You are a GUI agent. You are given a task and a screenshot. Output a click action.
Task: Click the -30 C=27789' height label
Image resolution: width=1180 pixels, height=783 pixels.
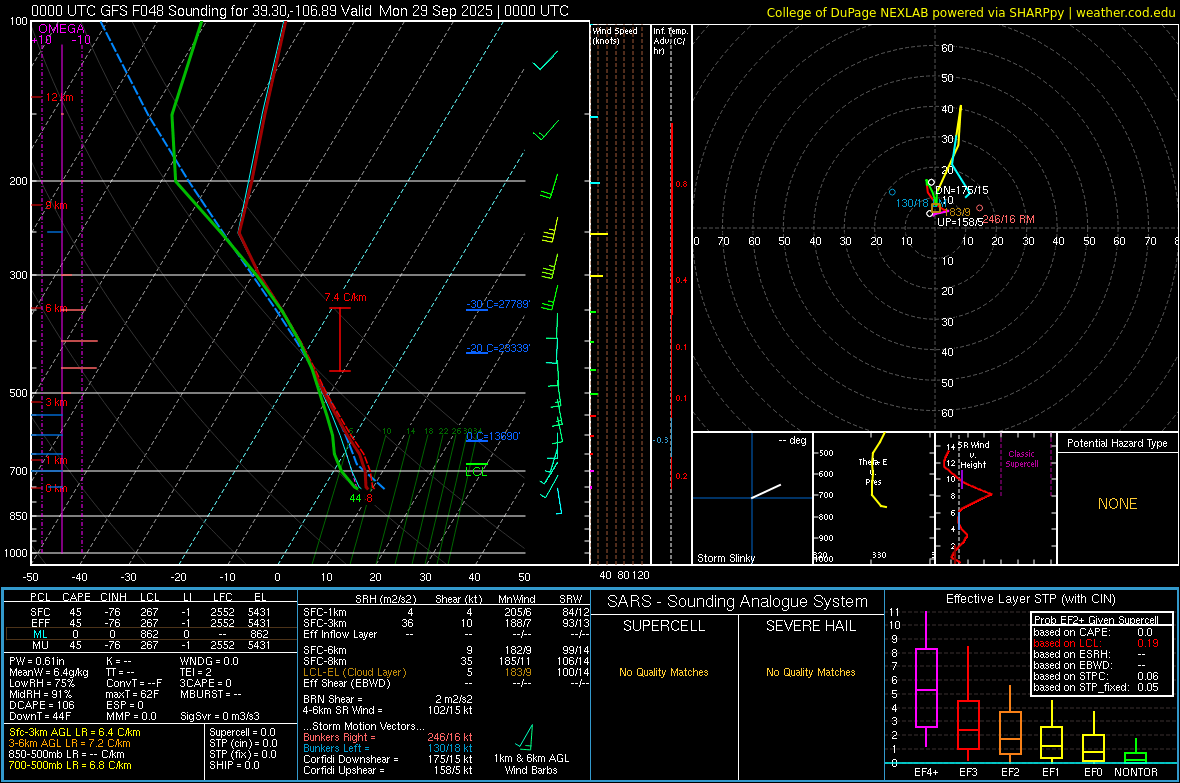497,304
